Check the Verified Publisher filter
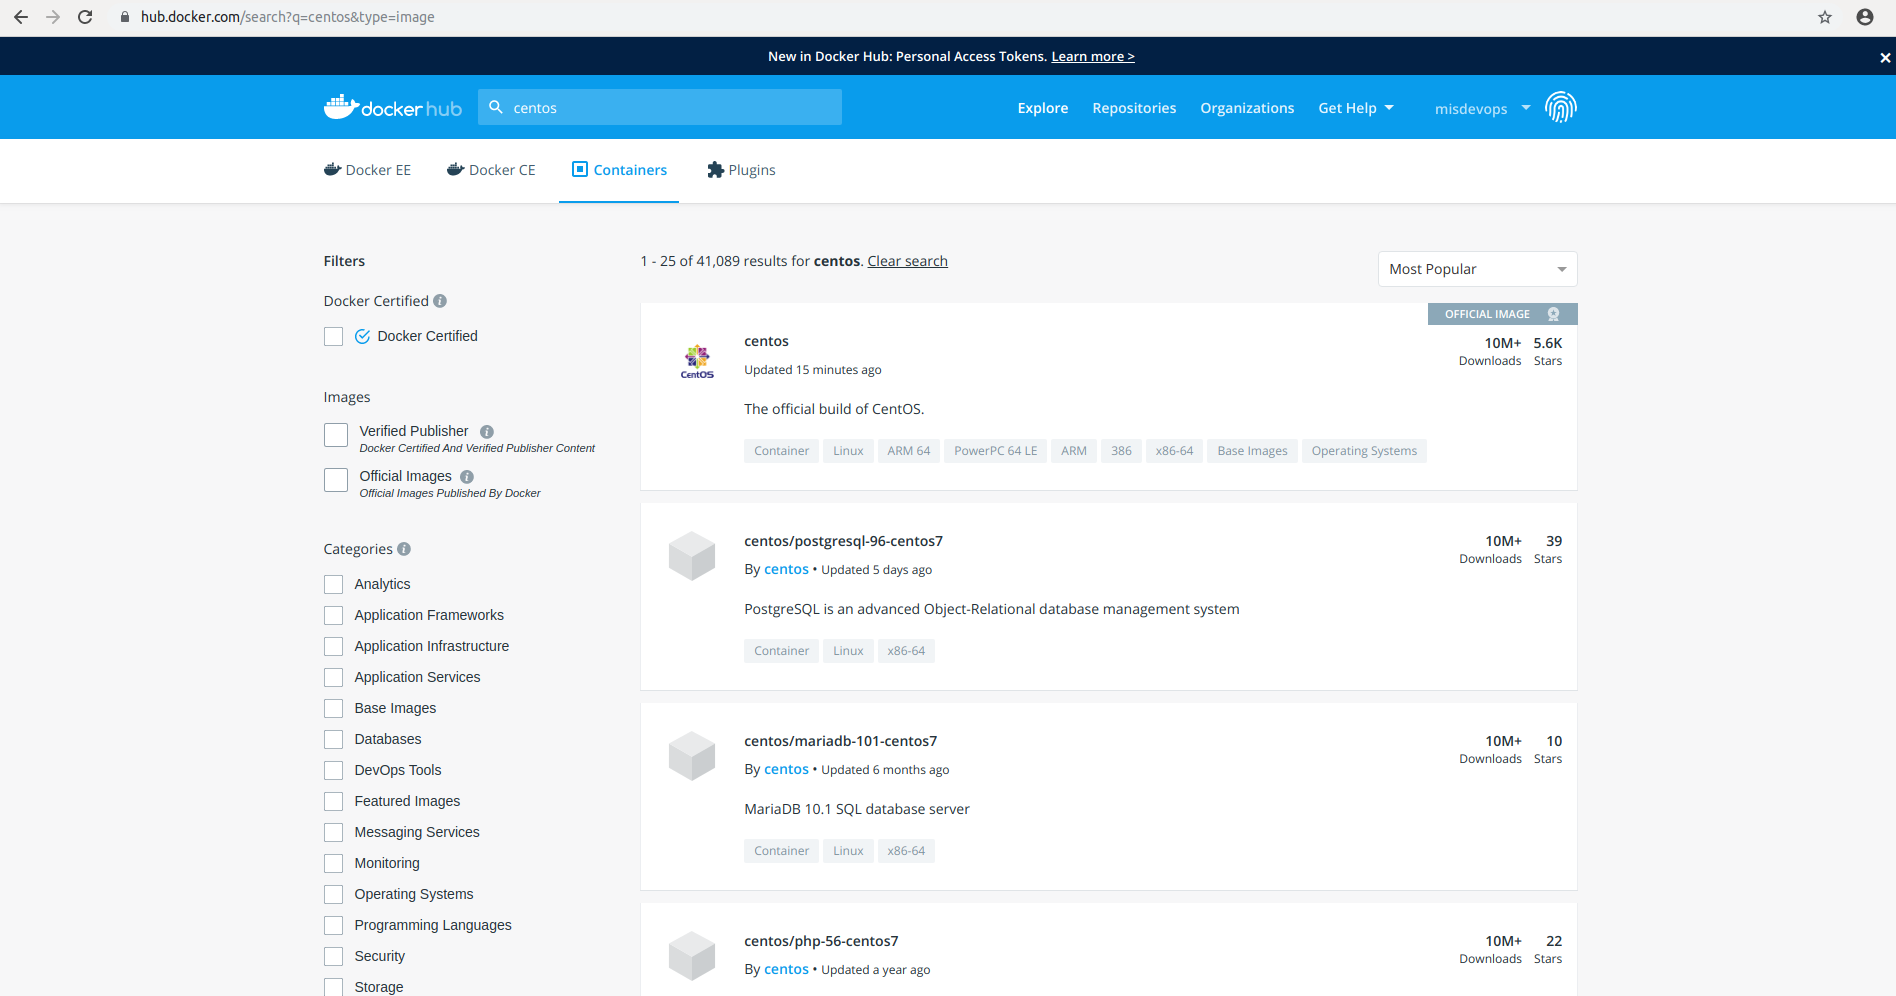Viewport: 1896px width, 996px height. [336, 435]
